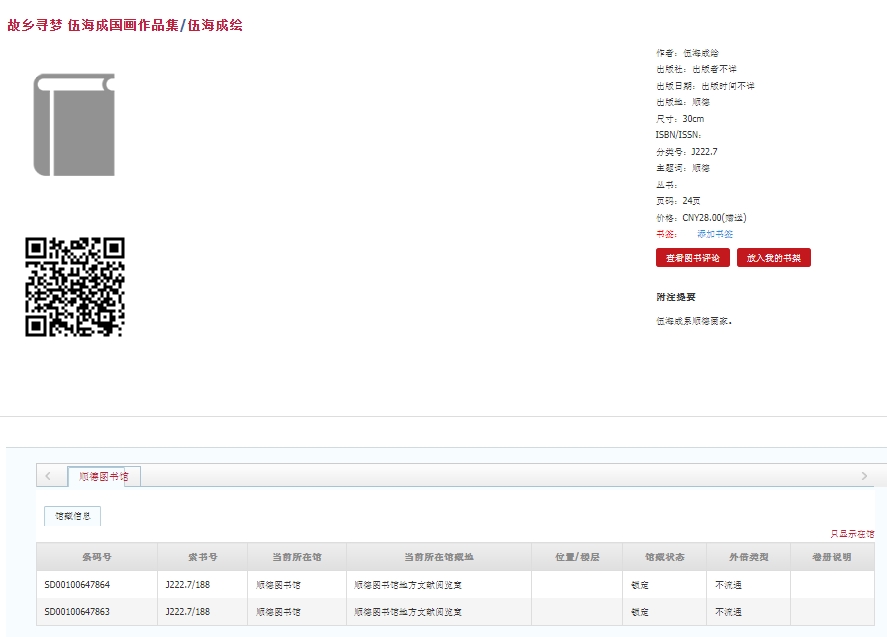Click the 馆藏状态 column header
The image size is (887, 637).
click(665, 557)
